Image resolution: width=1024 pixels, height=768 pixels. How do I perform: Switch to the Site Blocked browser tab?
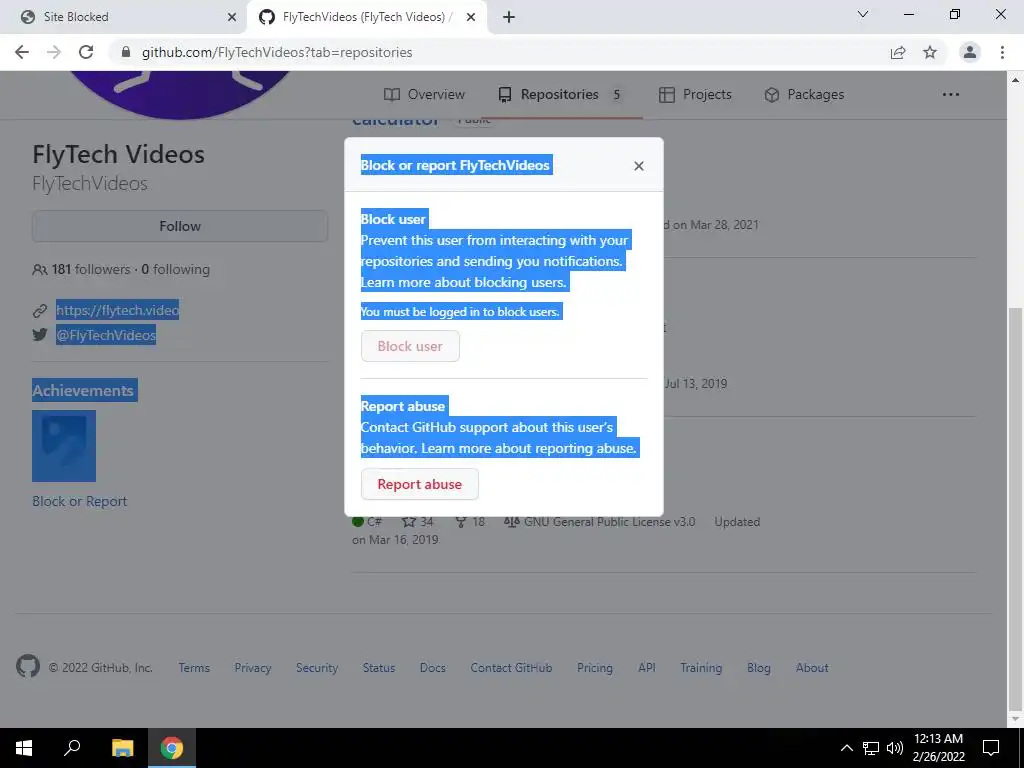coord(124,17)
